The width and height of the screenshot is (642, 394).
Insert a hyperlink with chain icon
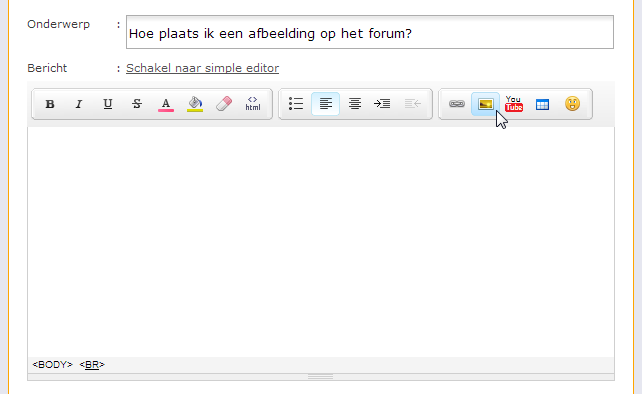(457, 104)
